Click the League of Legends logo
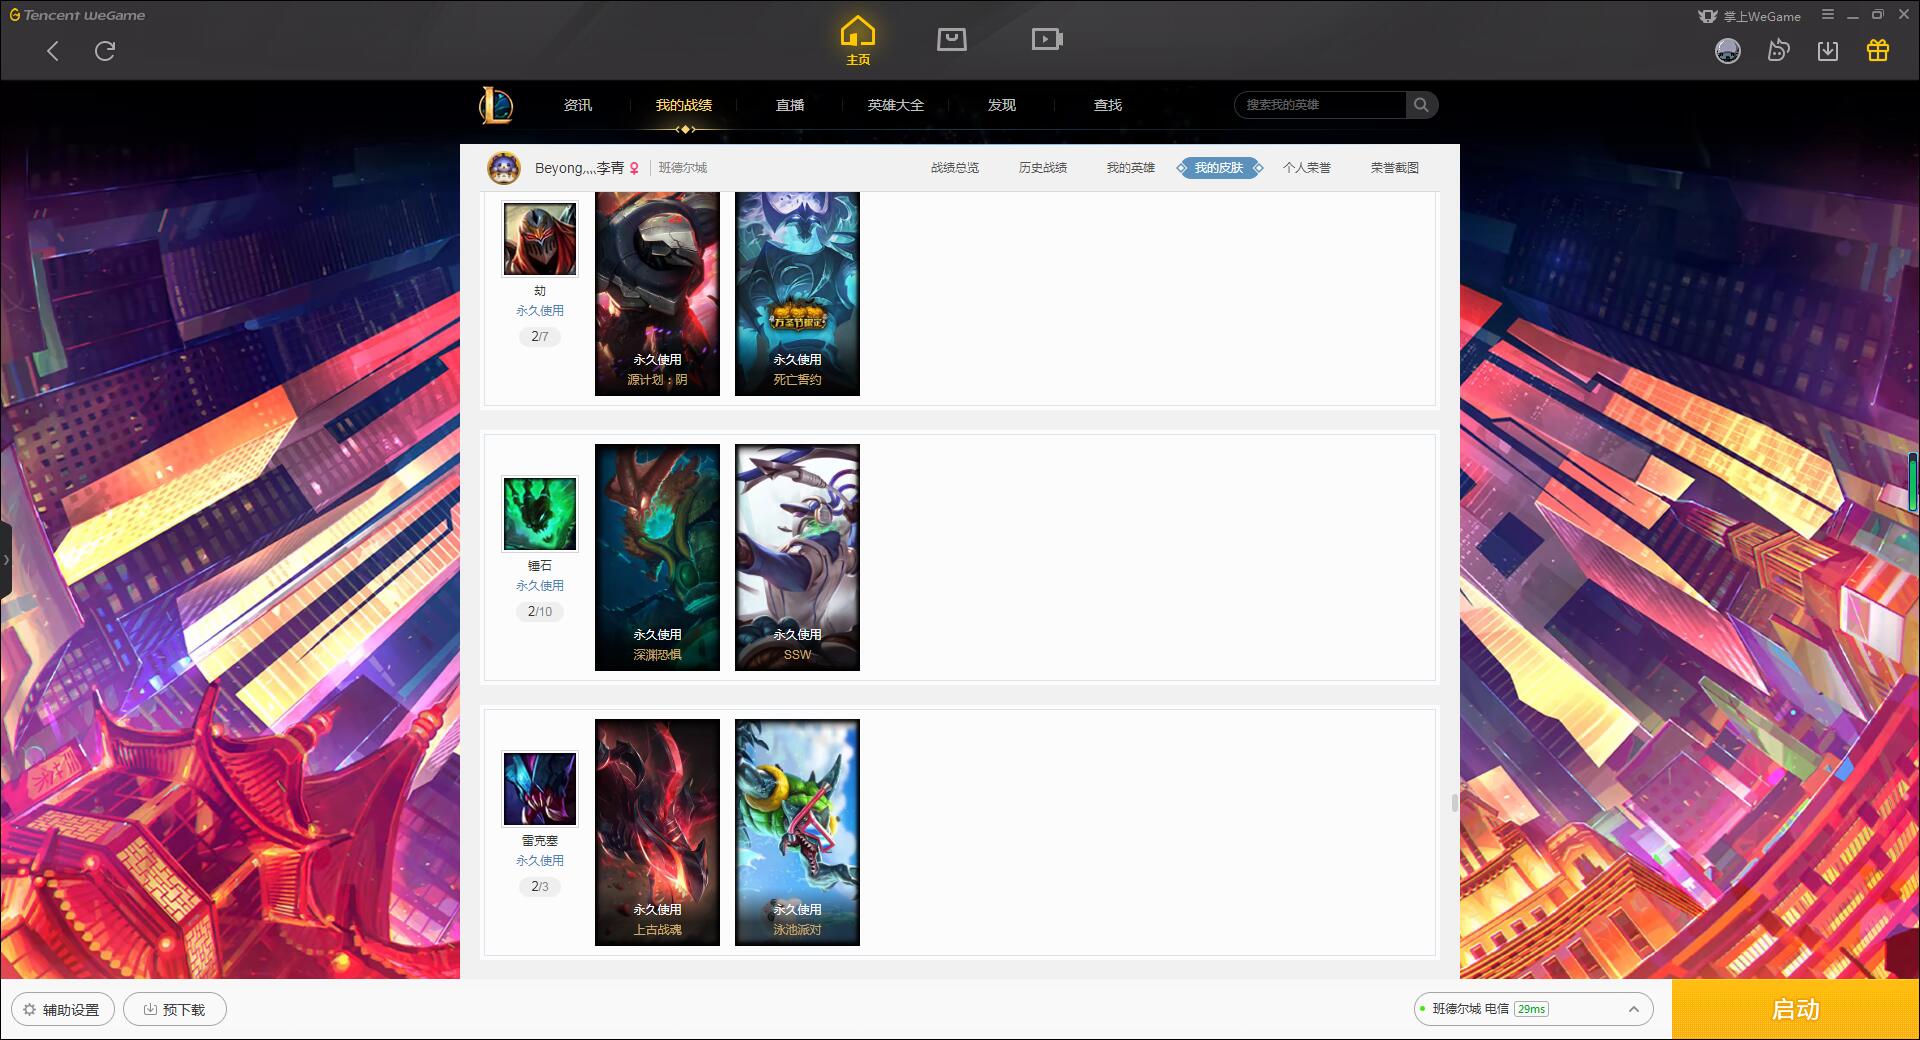 pos(496,105)
